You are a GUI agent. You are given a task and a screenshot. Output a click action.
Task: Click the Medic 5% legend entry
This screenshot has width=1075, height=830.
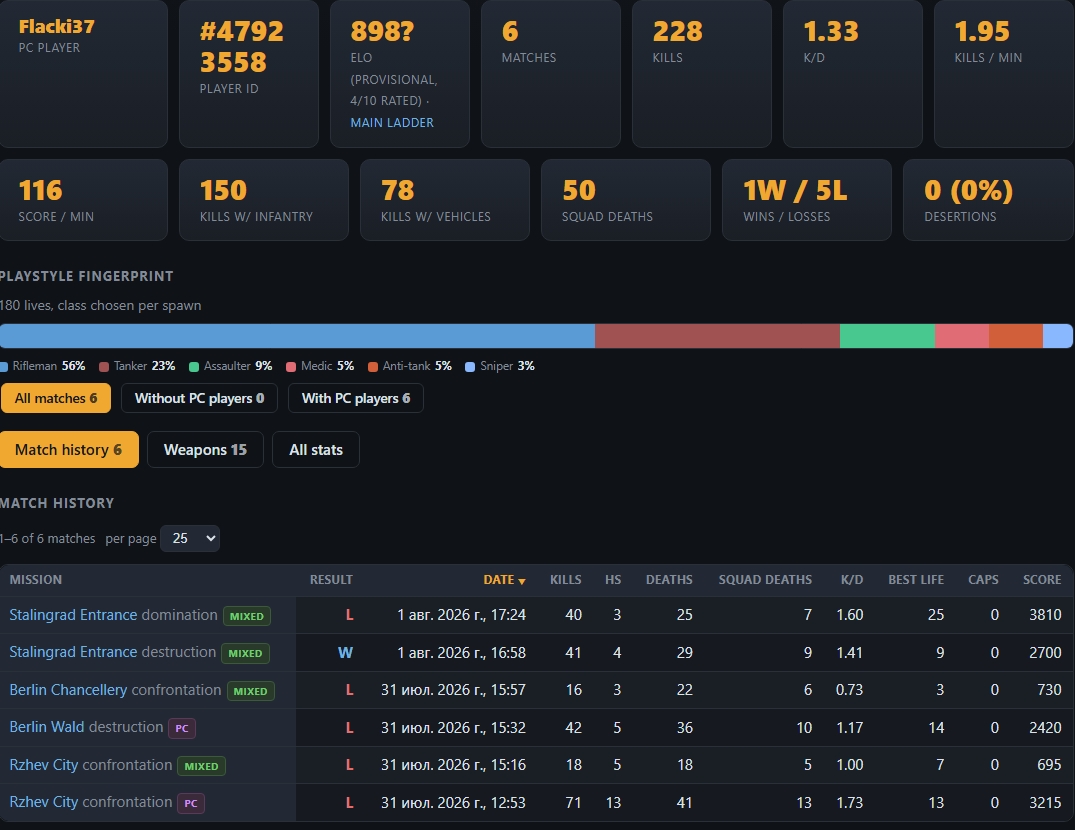[320, 366]
